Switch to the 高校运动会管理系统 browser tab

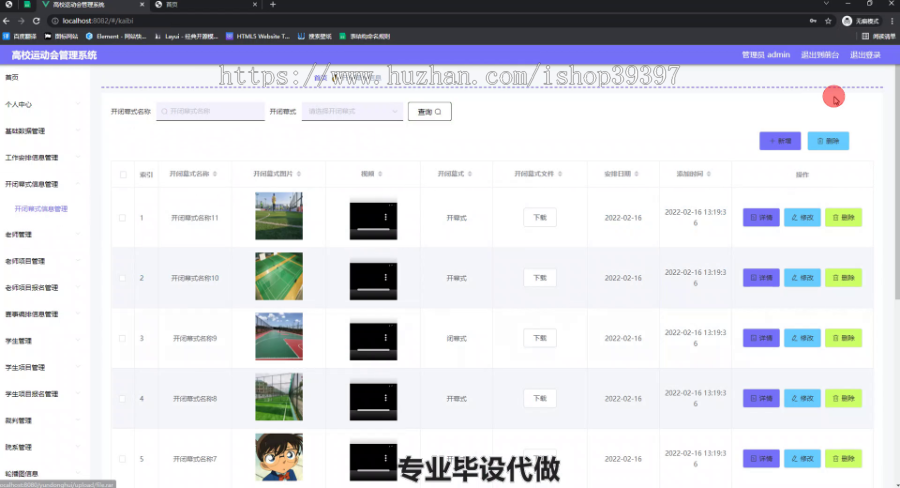92,5
